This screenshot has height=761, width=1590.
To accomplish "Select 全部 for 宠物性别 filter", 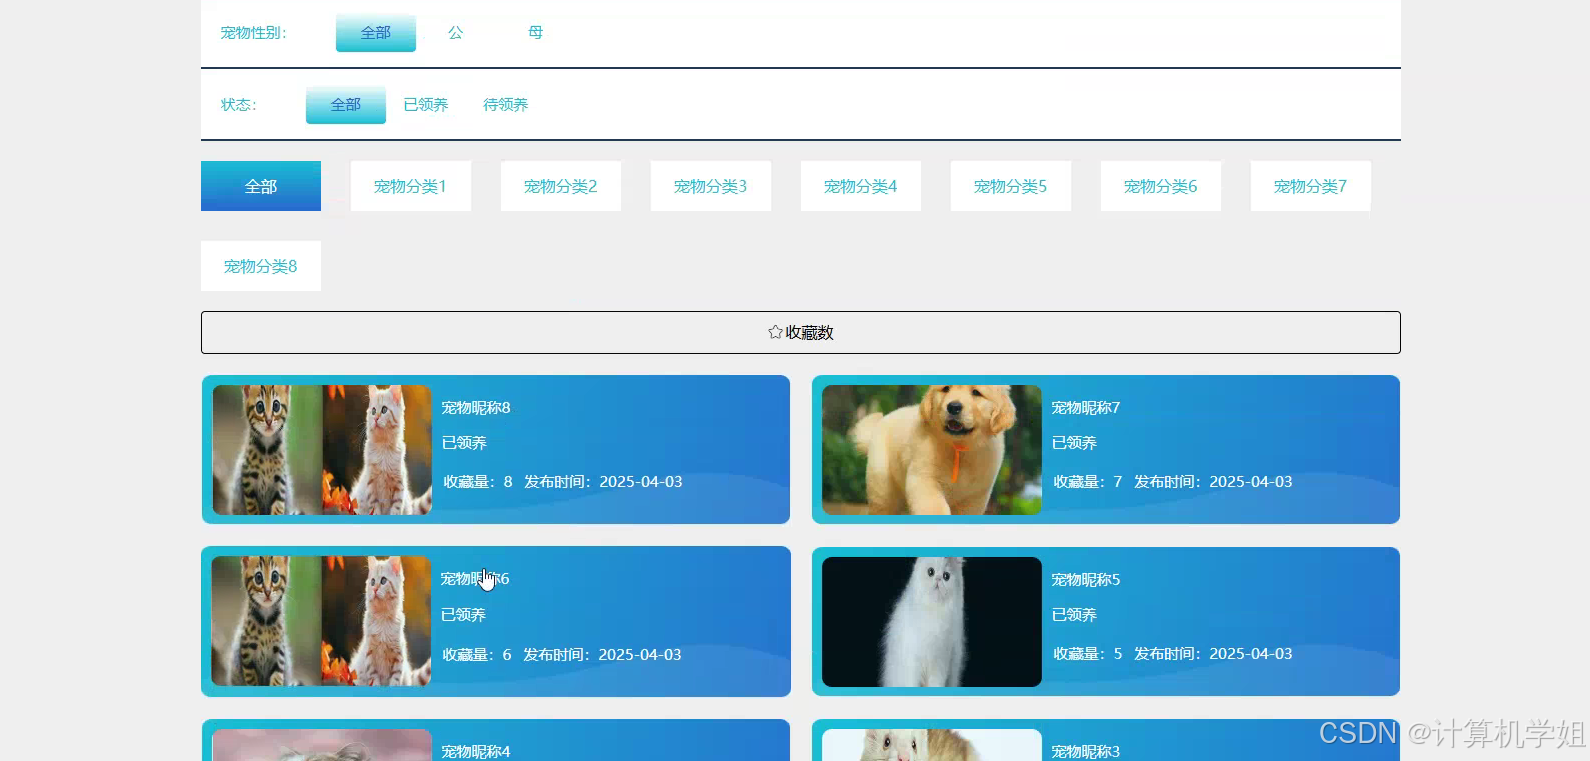I will [x=376, y=33].
